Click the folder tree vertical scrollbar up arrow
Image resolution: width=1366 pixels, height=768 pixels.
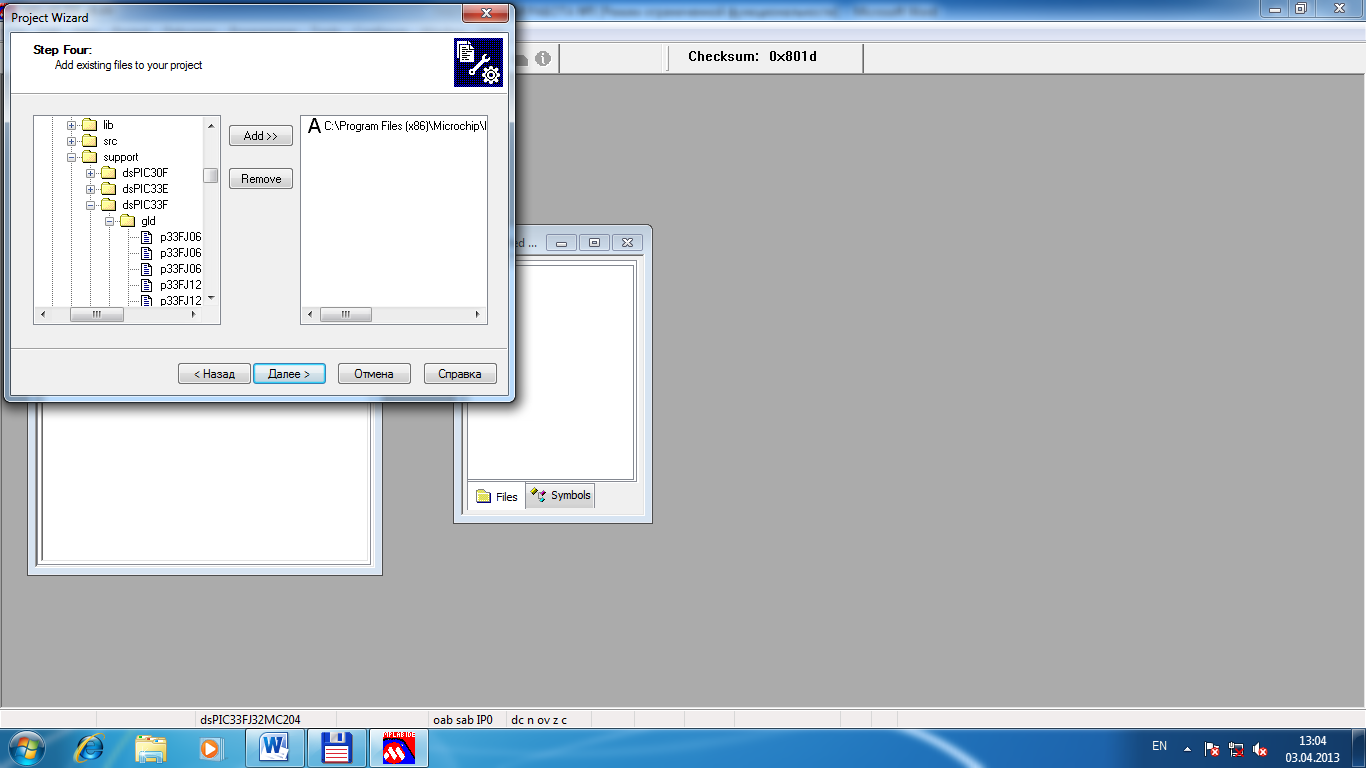tap(211, 125)
